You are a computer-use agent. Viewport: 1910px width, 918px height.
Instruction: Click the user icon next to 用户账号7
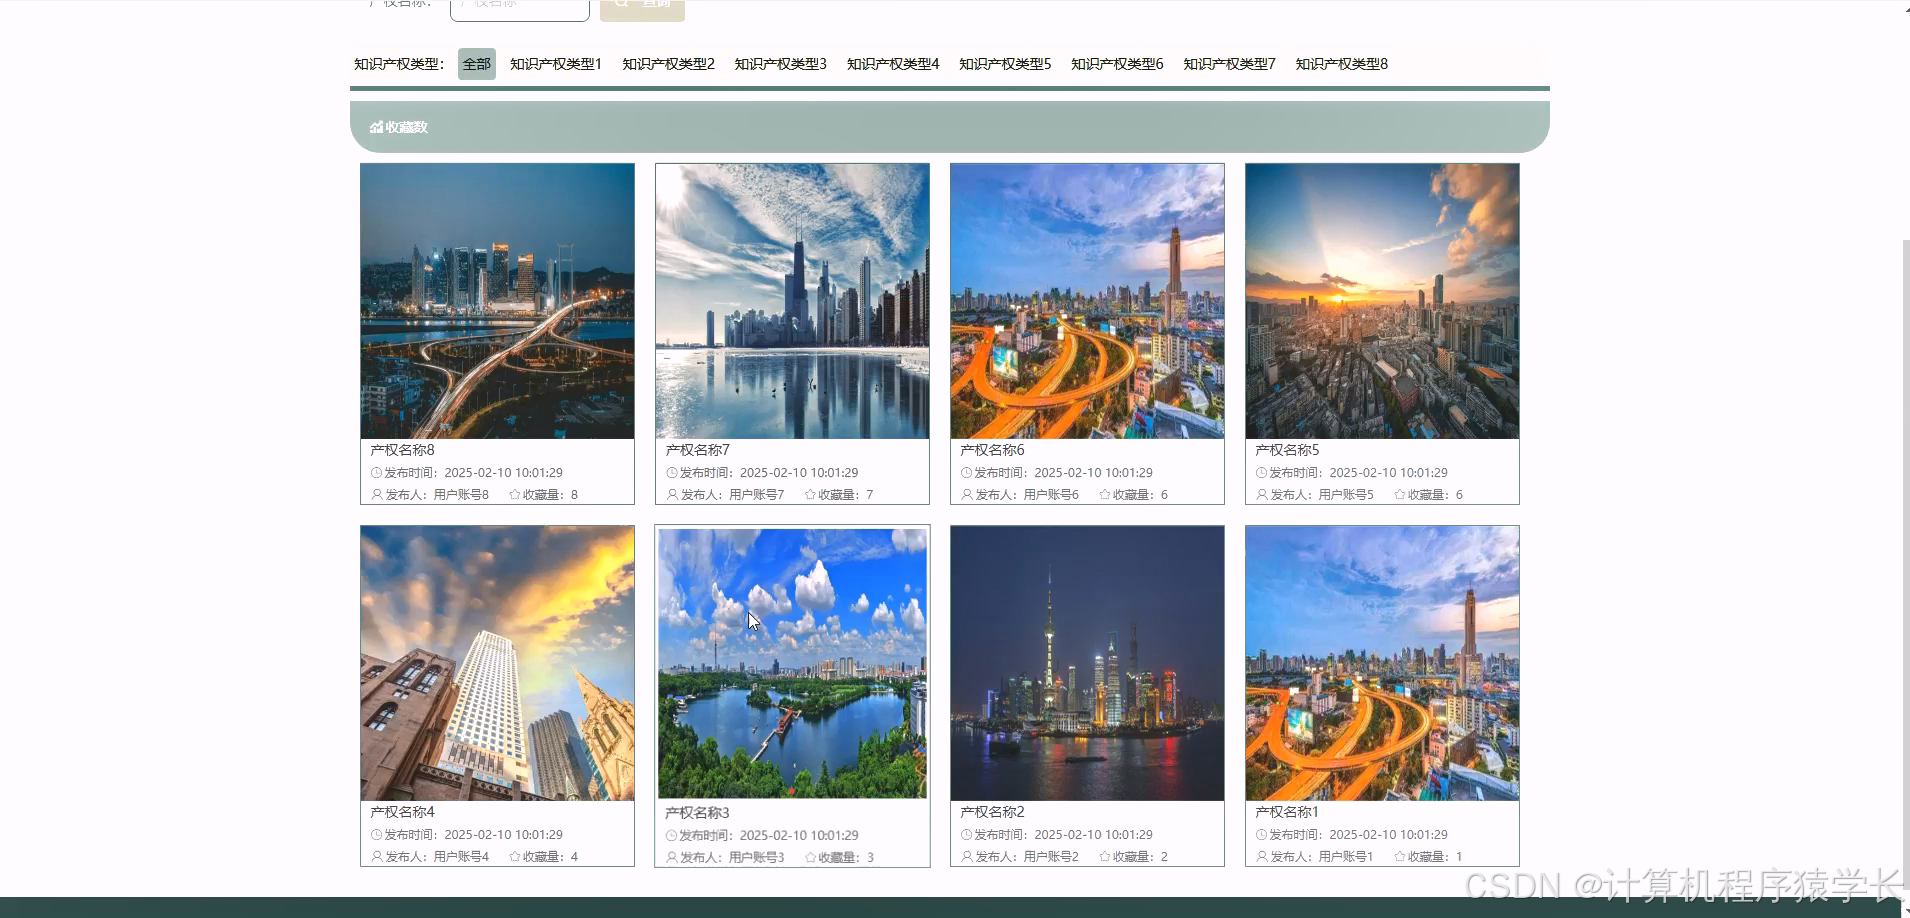[672, 495]
